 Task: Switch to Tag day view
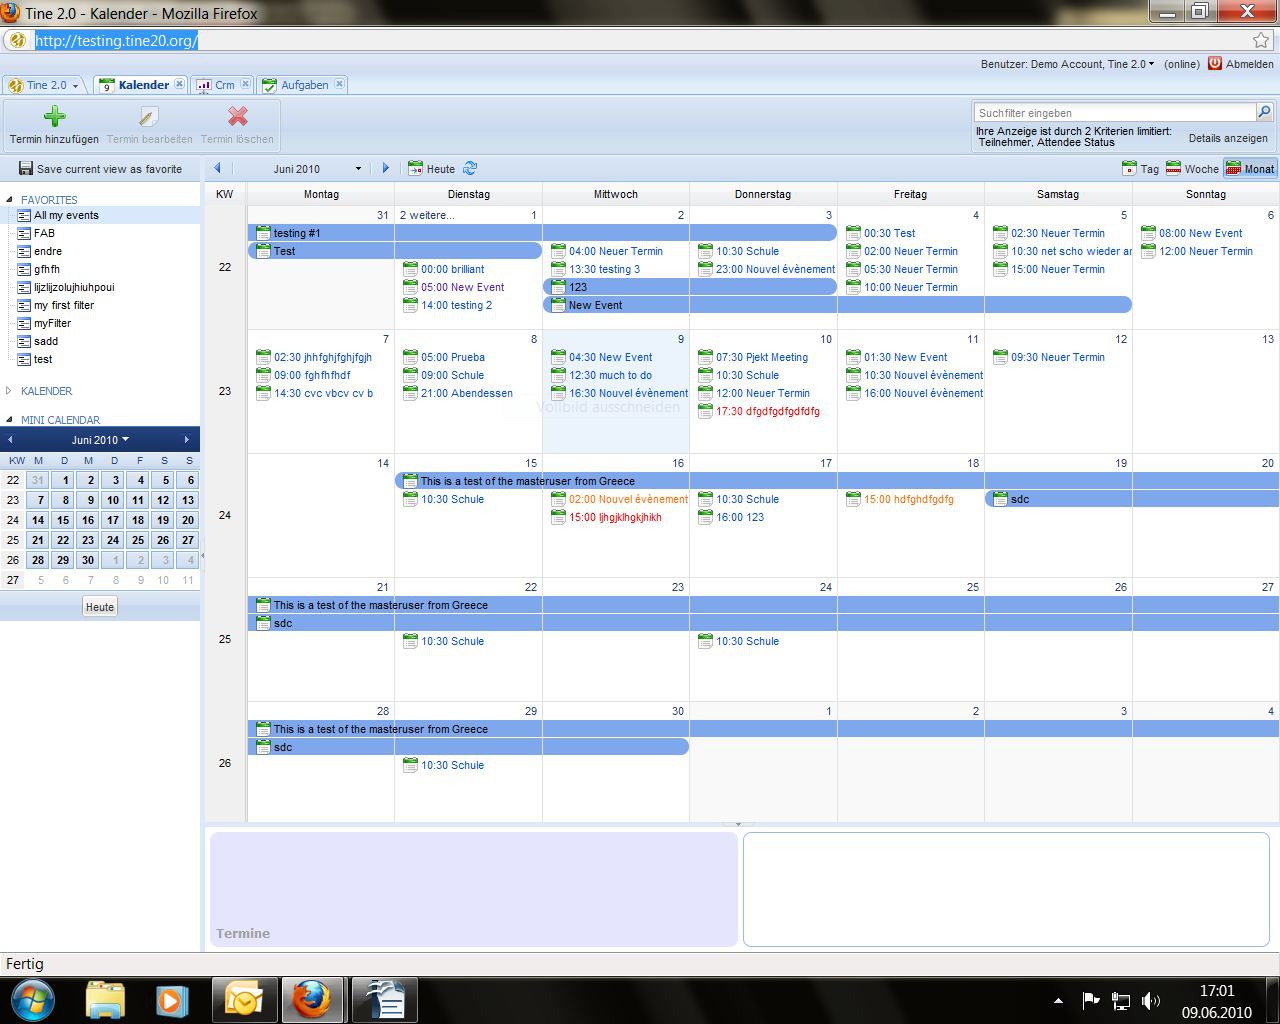[1141, 169]
